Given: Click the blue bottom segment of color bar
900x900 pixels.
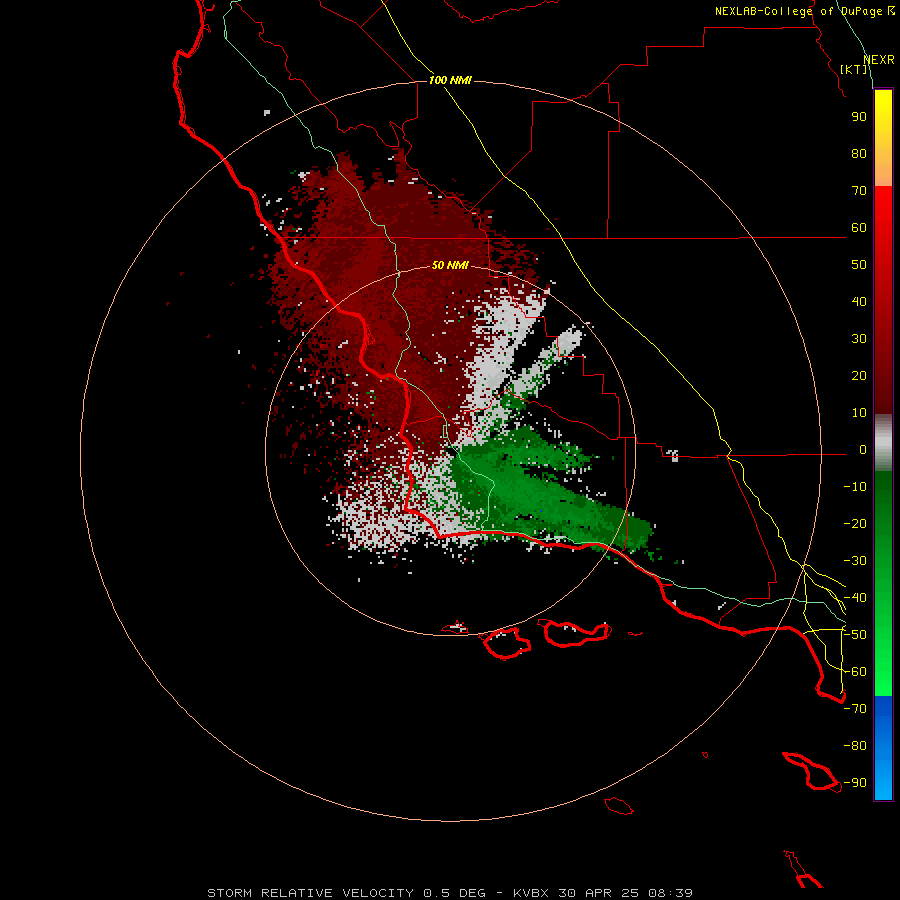Looking at the screenshot, I should coord(883,748).
